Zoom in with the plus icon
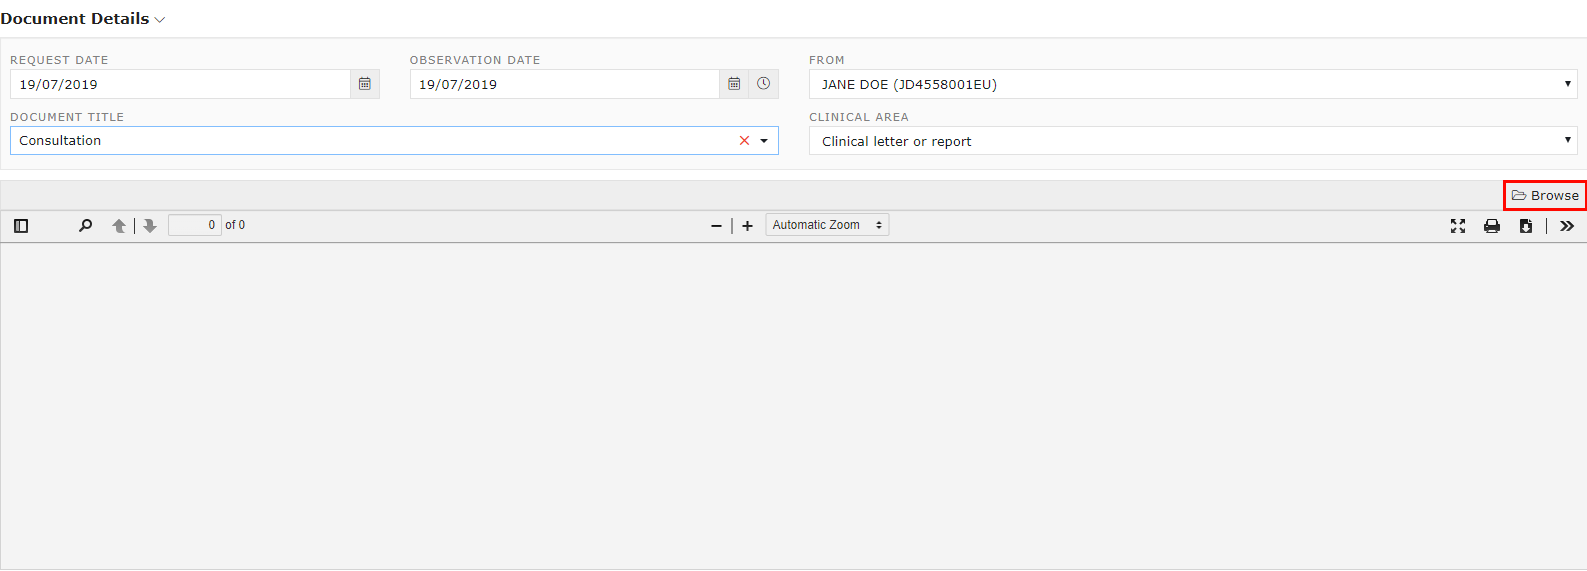 (747, 226)
